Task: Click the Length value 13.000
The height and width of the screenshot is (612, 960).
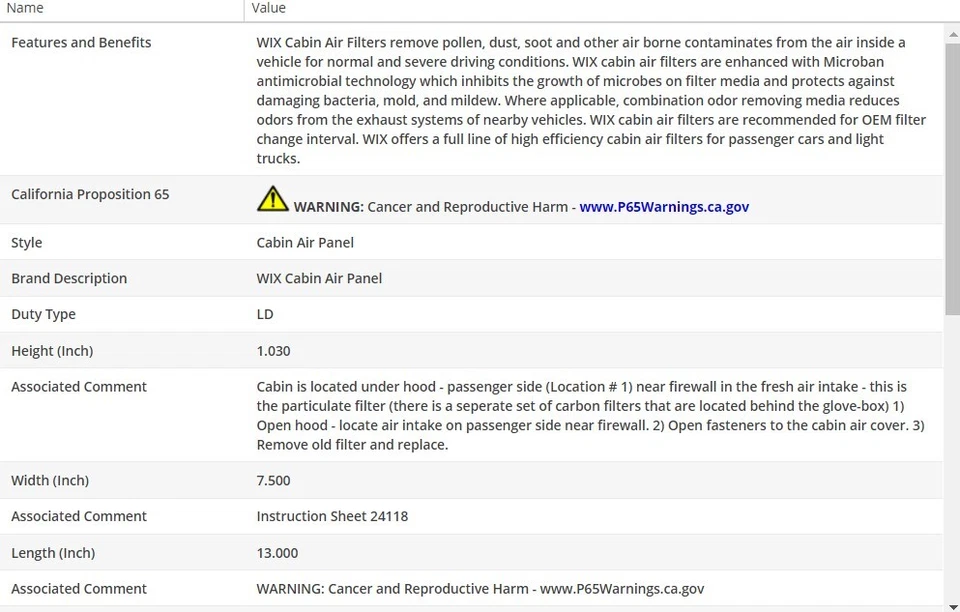Action: (277, 553)
